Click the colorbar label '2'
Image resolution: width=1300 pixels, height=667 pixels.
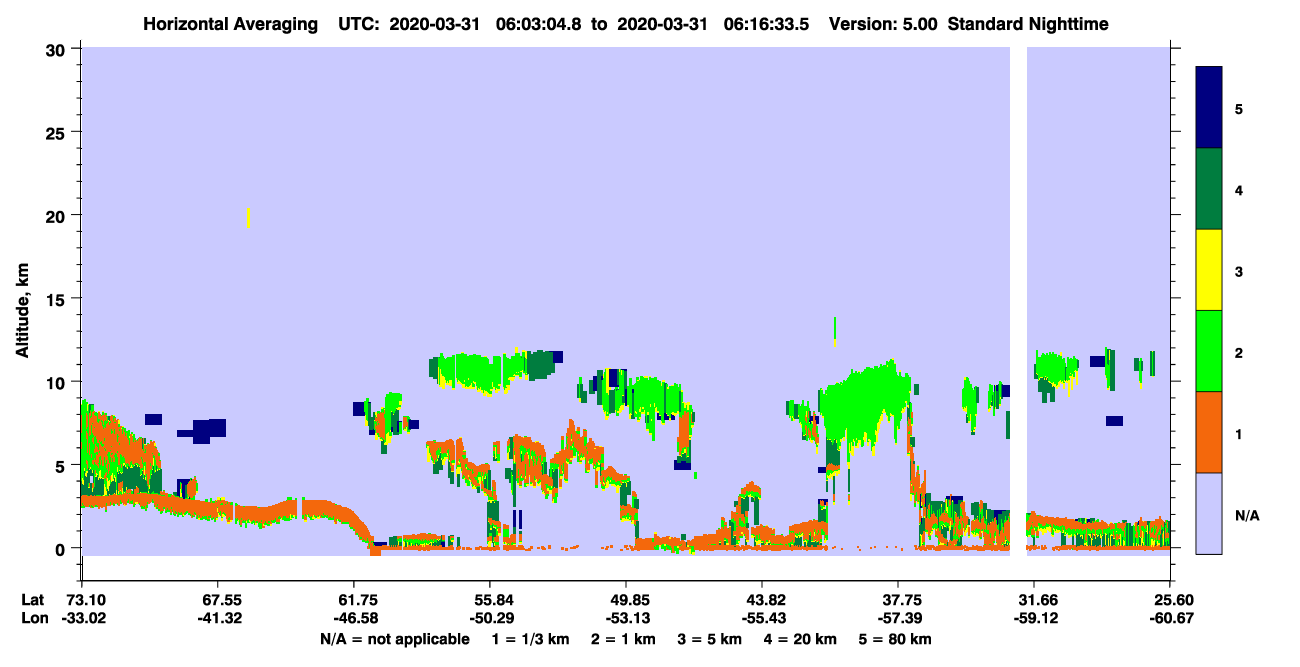click(x=1239, y=352)
